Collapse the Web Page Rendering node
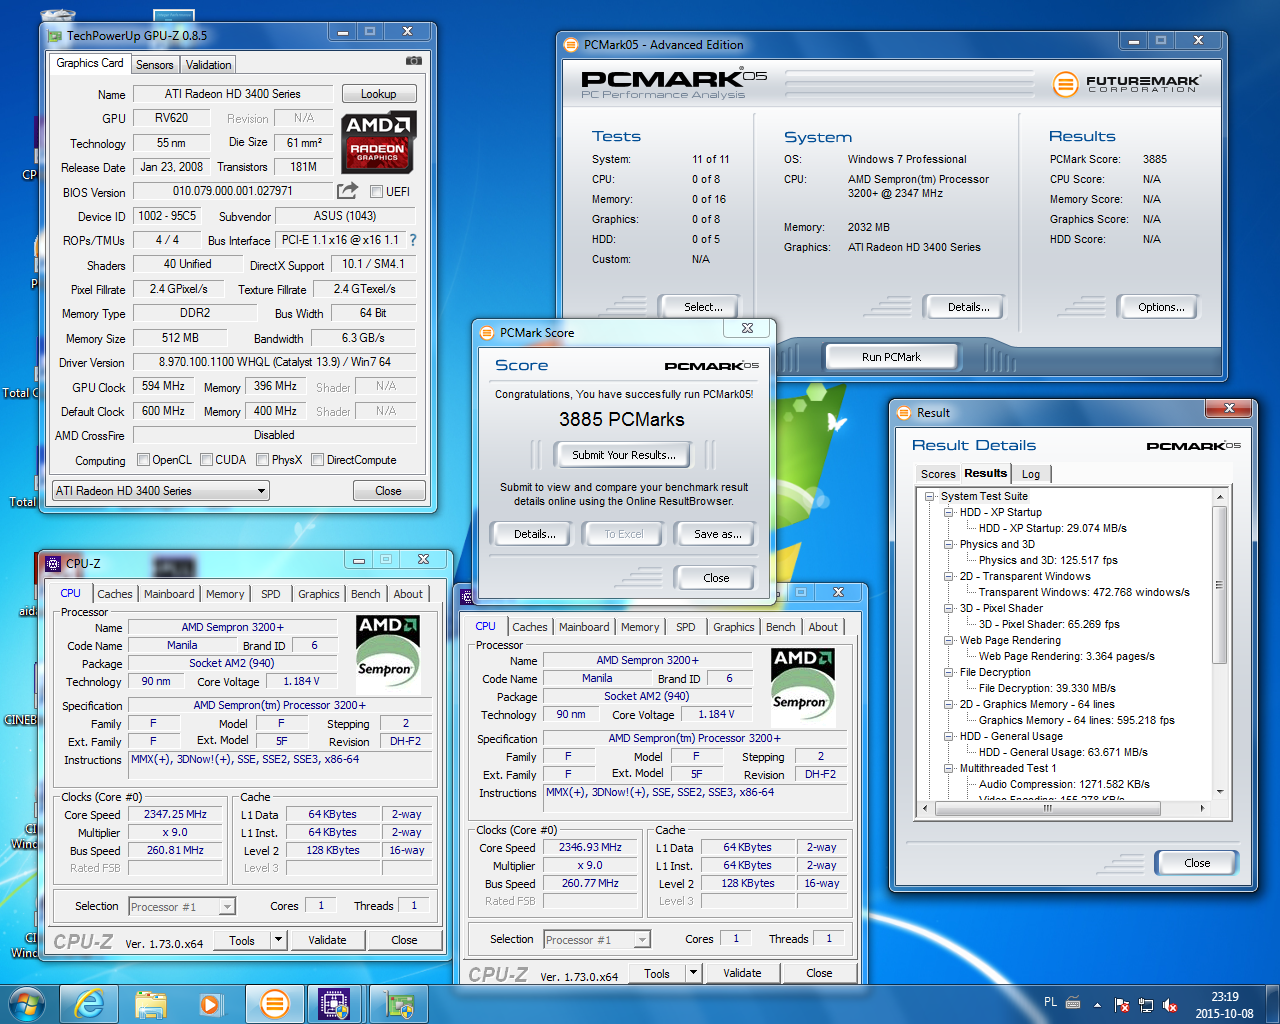The height and width of the screenshot is (1024, 1280). pos(948,640)
